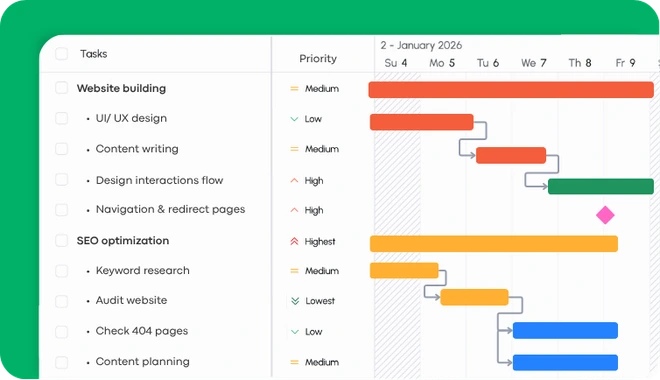Click the Medium priority icon for Website building
The image size is (660, 380).
[294, 88]
